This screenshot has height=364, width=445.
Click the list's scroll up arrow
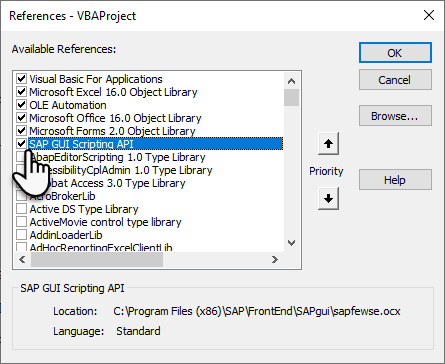[291, 81]
